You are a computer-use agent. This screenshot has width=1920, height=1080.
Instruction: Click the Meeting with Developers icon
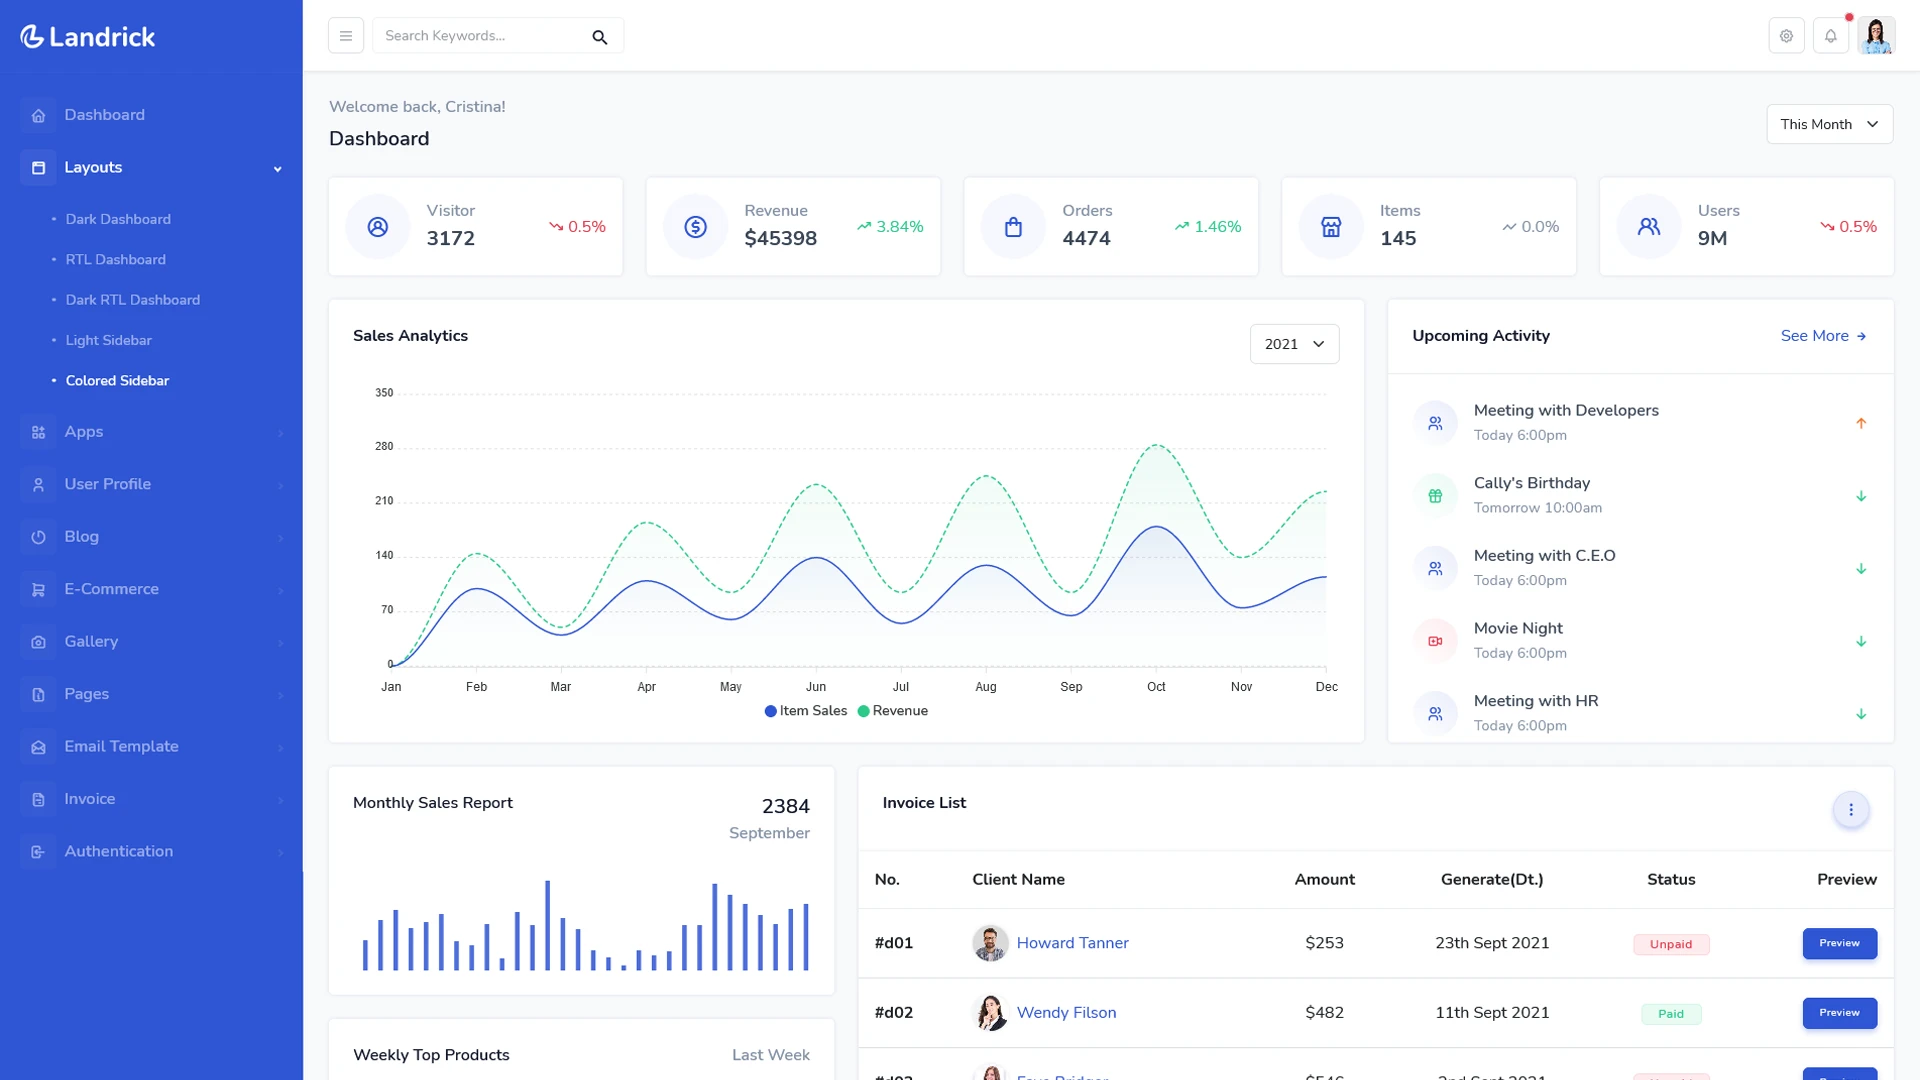point(1435,423)
